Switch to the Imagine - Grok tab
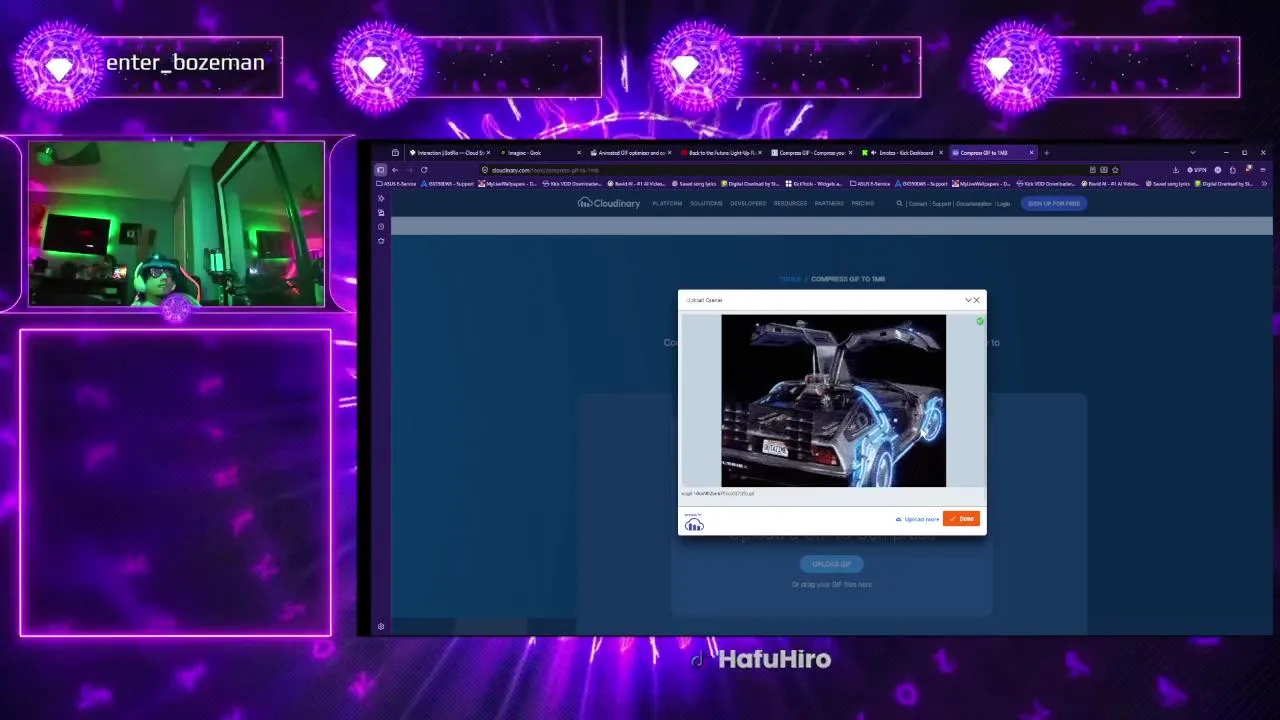1280x720 pixels. [x=540, y=153]
